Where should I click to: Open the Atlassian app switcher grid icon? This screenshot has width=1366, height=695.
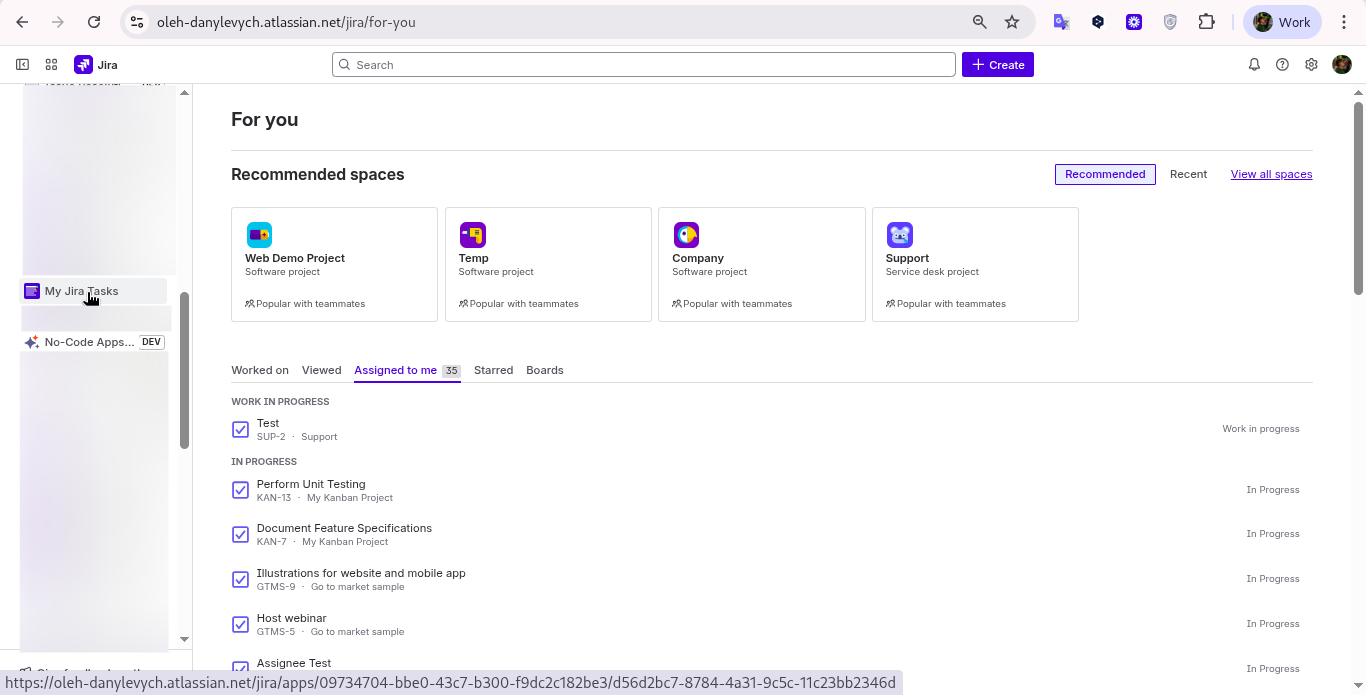(51, 64)
